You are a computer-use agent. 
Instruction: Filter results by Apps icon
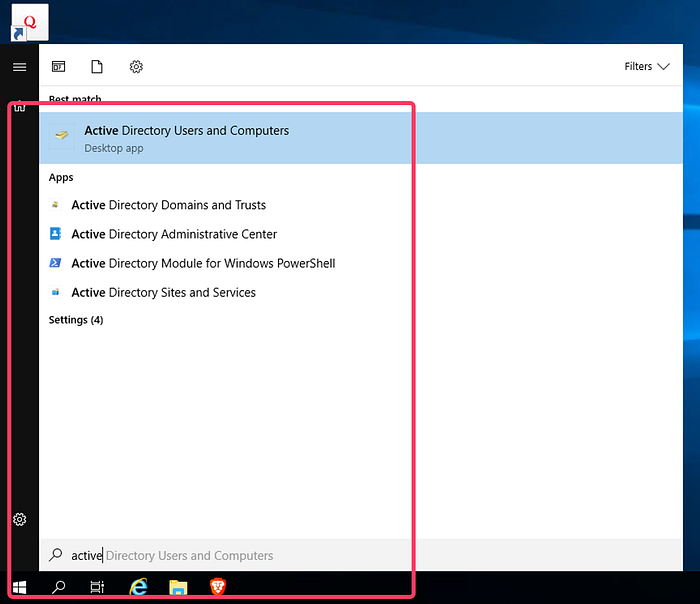click(58, 67)
